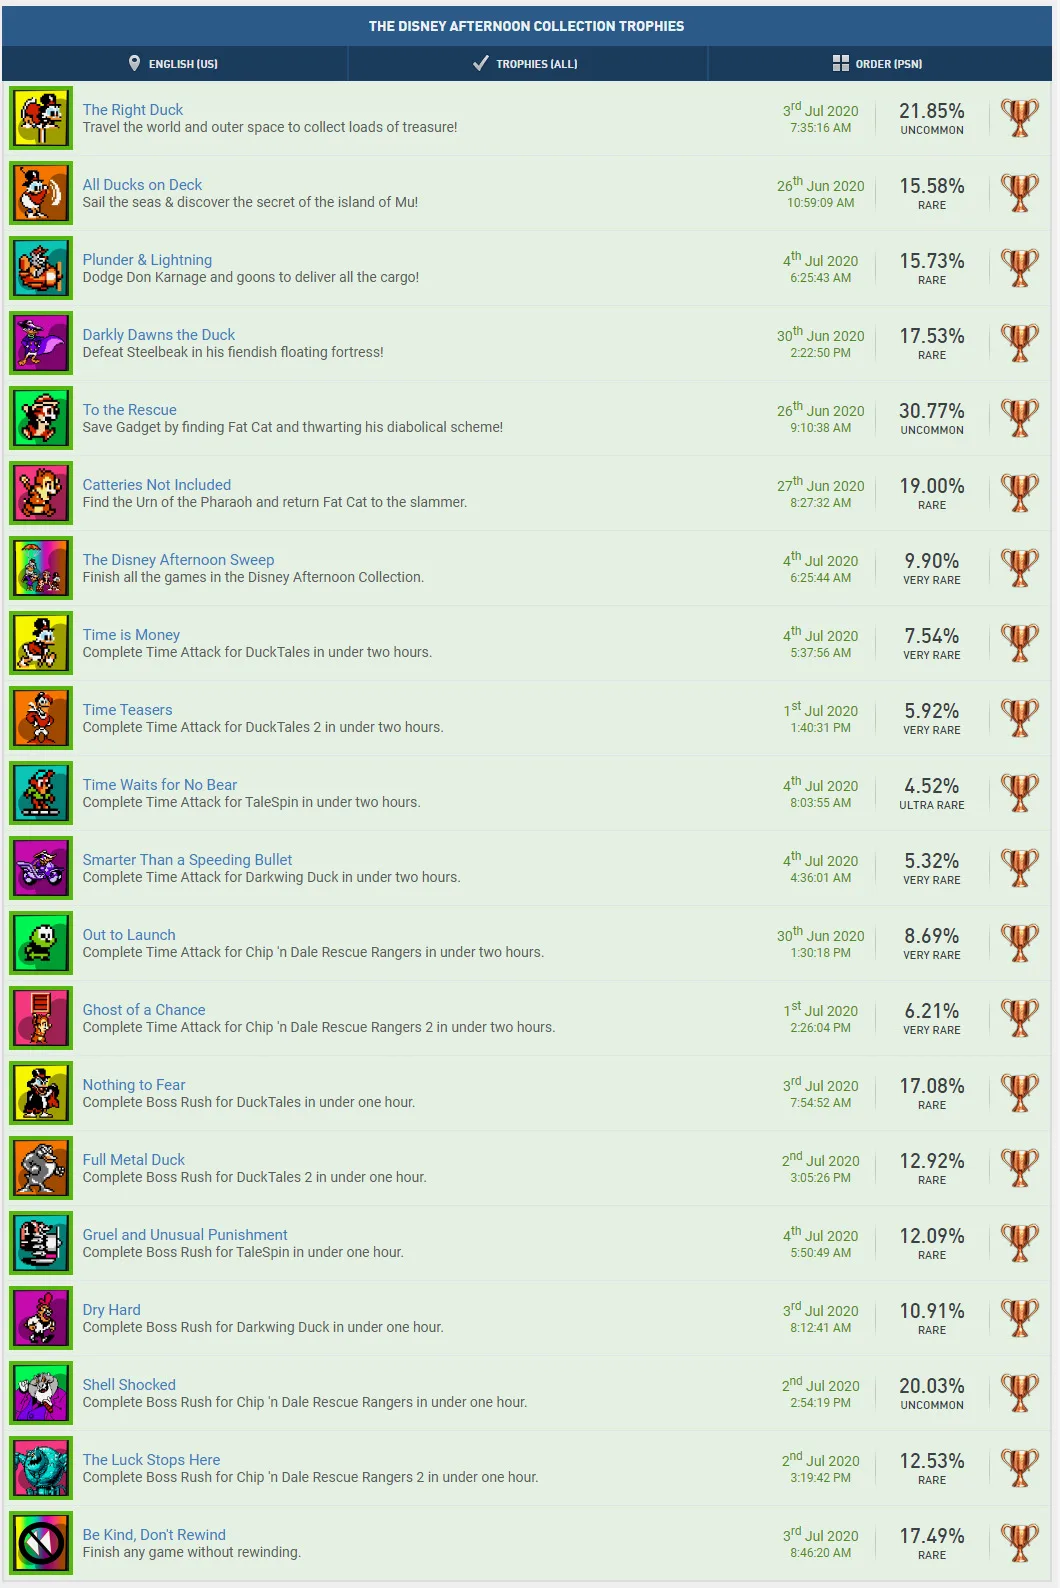Viewport: 1060px width, 1588px height.
Task: Open The Disney Afternoon Sweep trophy link
Action: (x=178, y=560)
